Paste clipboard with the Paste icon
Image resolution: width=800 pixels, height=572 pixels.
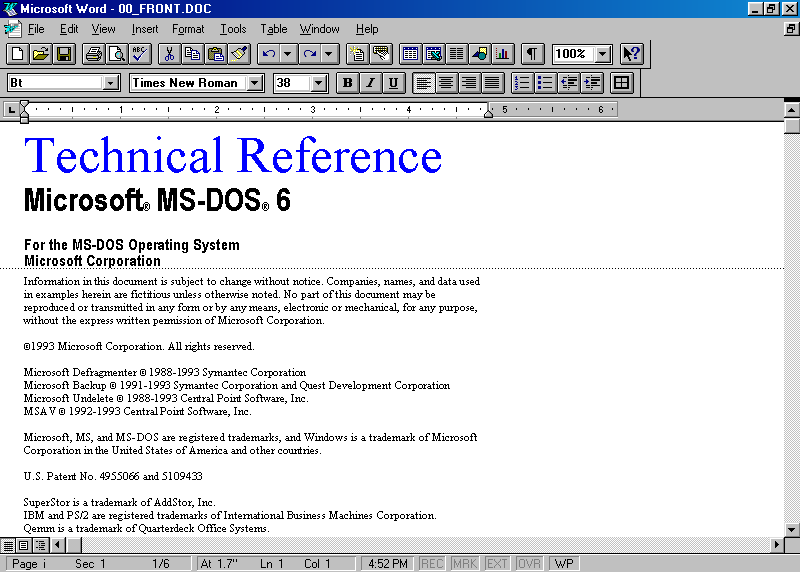click(216, 54)
